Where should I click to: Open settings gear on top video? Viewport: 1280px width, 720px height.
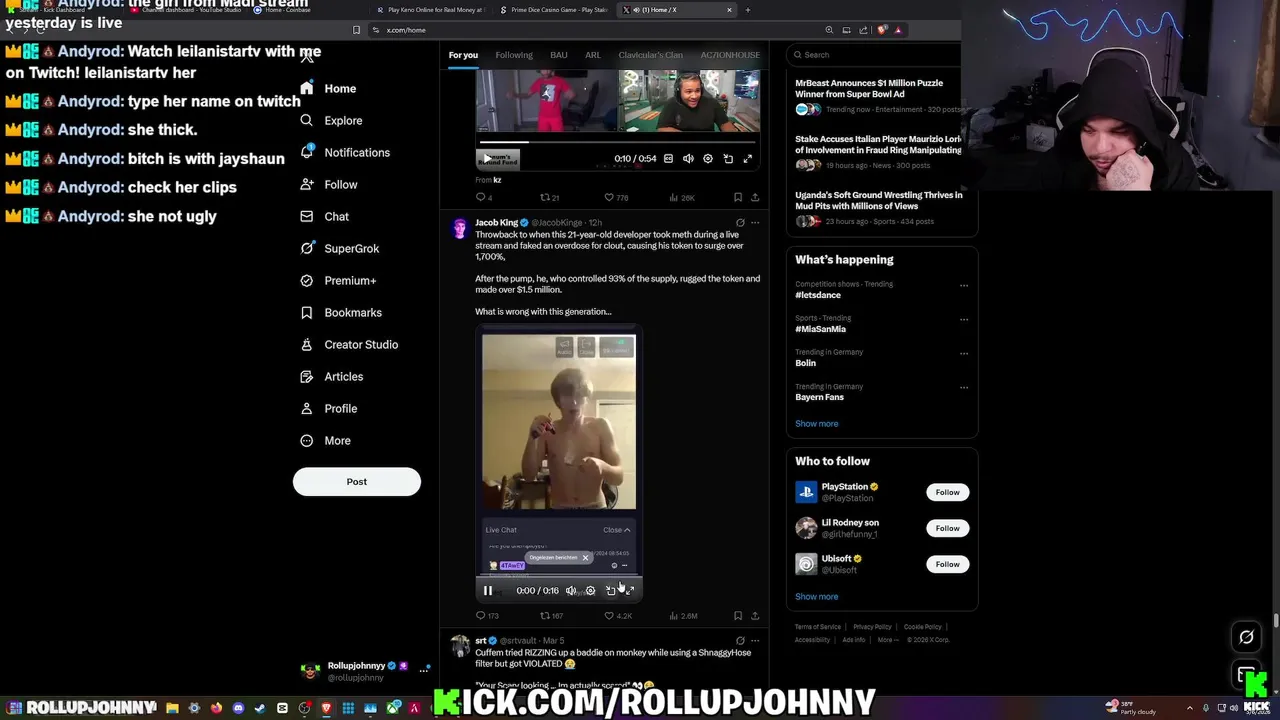click(x=708, y=159)
